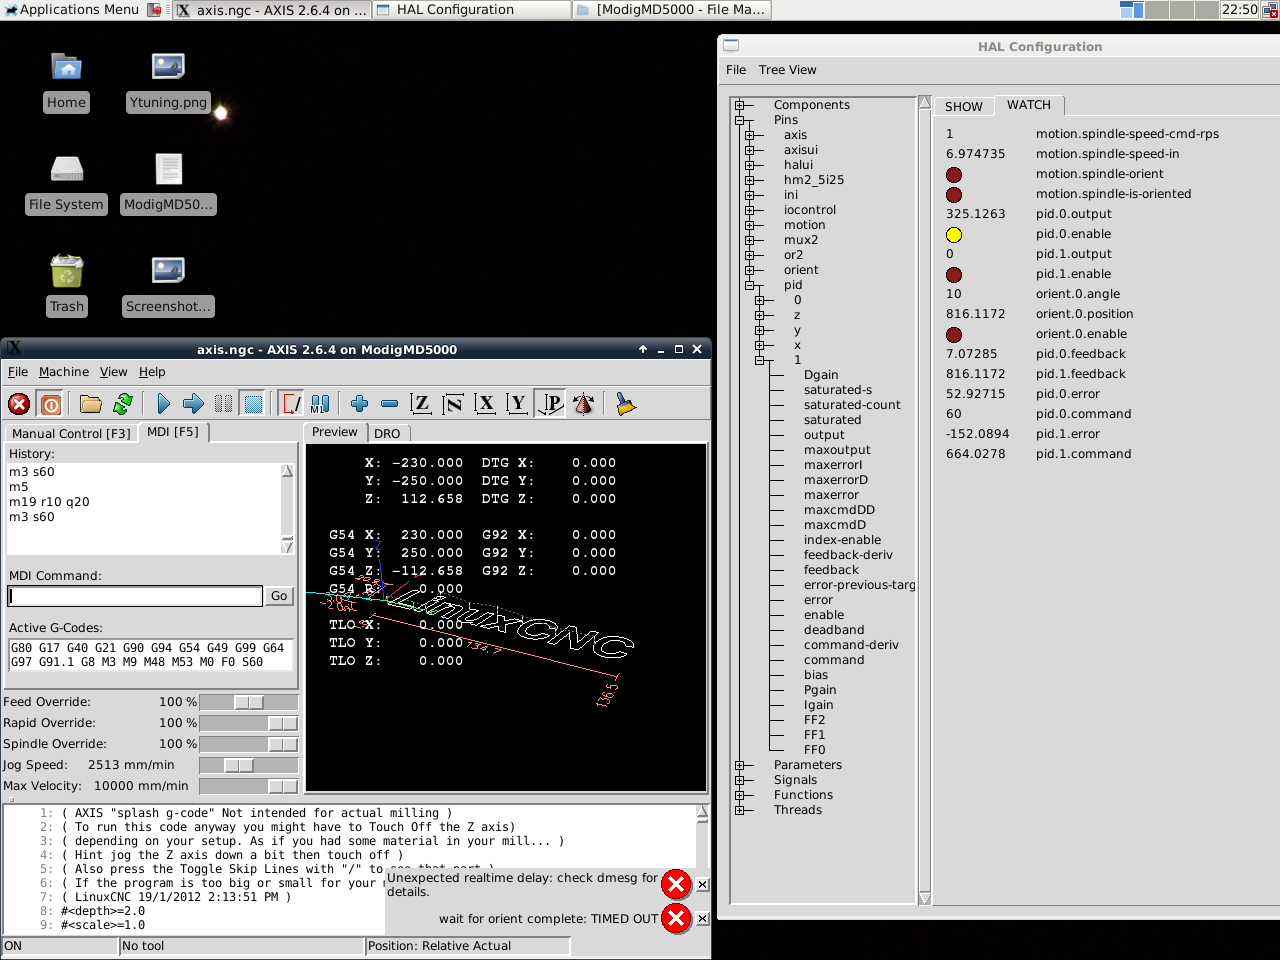Image resolution: width=1280 pixels, height=960 pixels.
Task: Toggle rotate view mode cone icon
Action: coord(584,404)
